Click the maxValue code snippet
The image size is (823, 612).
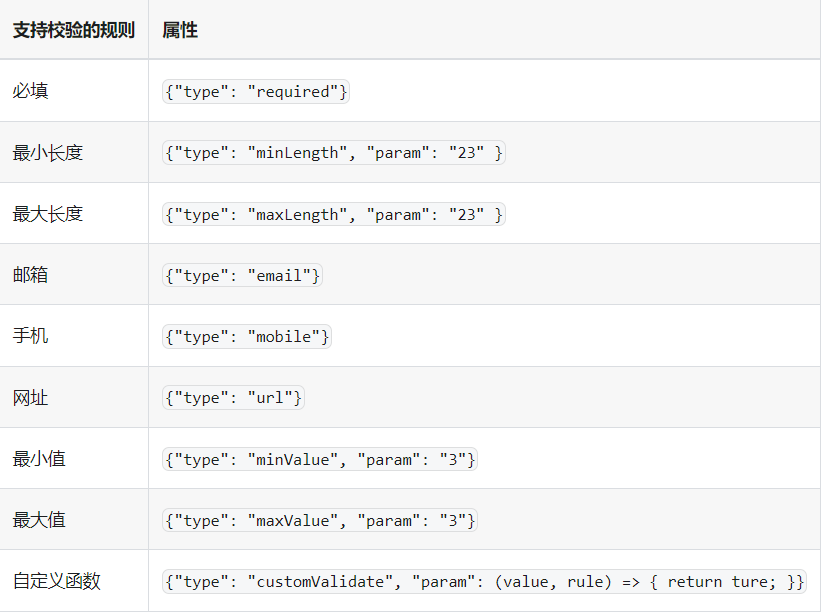tap(320, 521)
